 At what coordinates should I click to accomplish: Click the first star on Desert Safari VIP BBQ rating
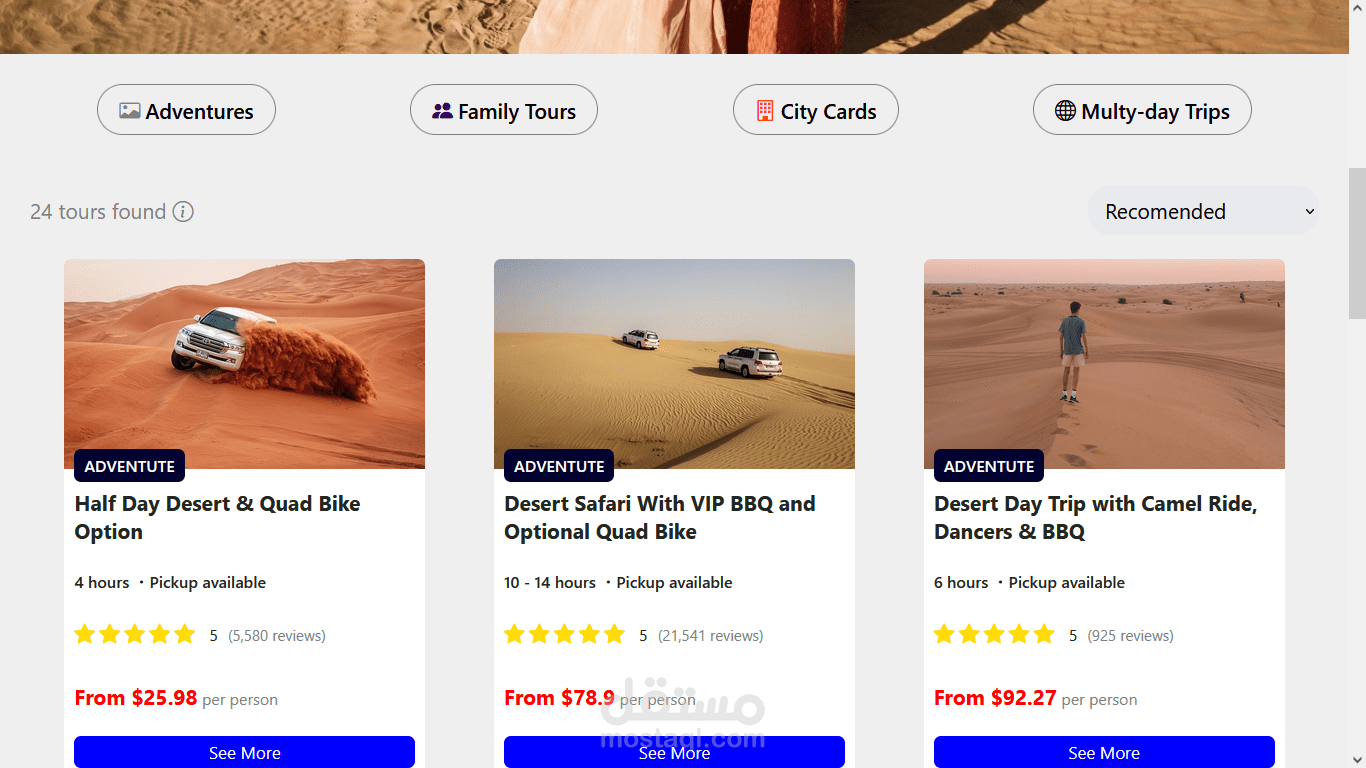pos(515,635)
